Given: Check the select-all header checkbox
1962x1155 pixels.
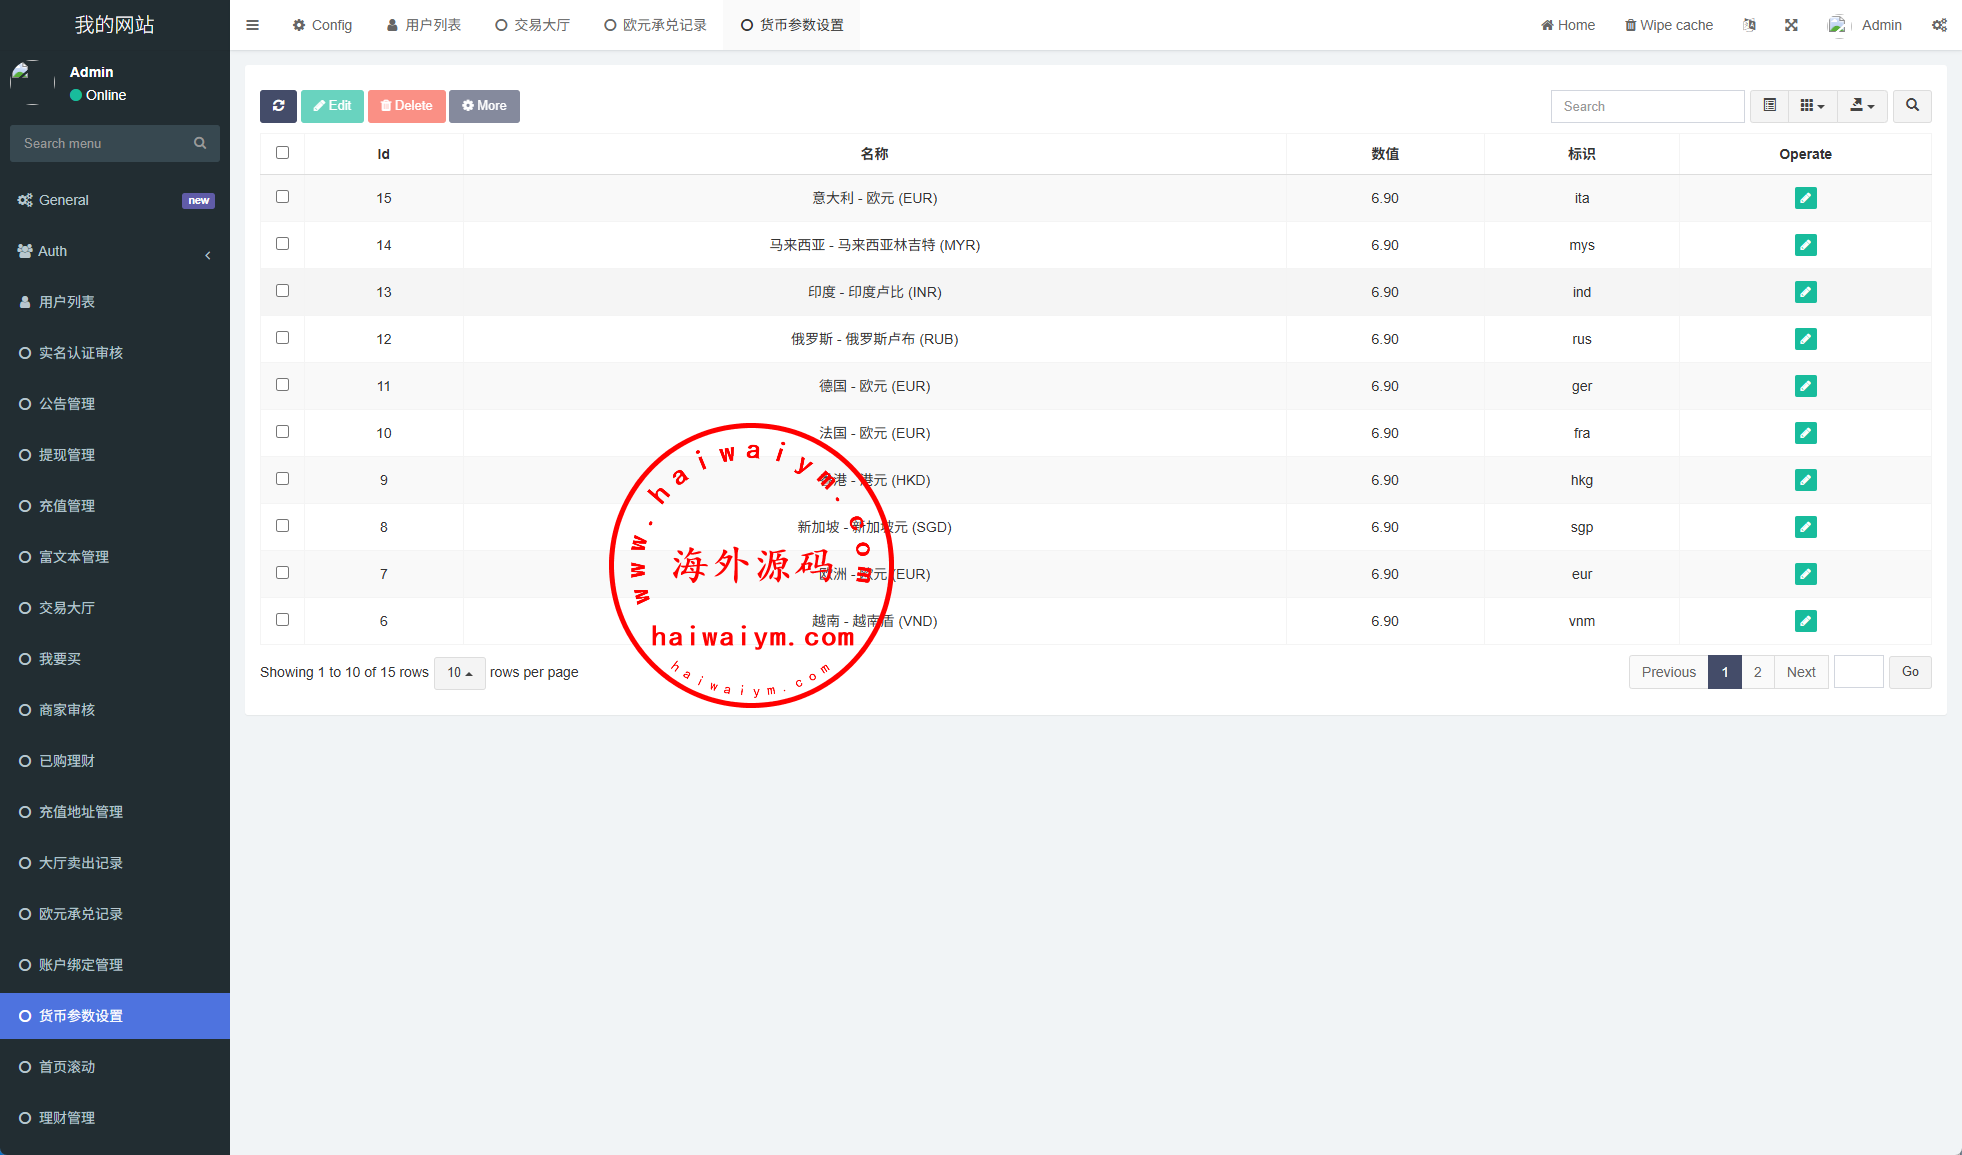Looking at the screenshot, I should (282, 153).
